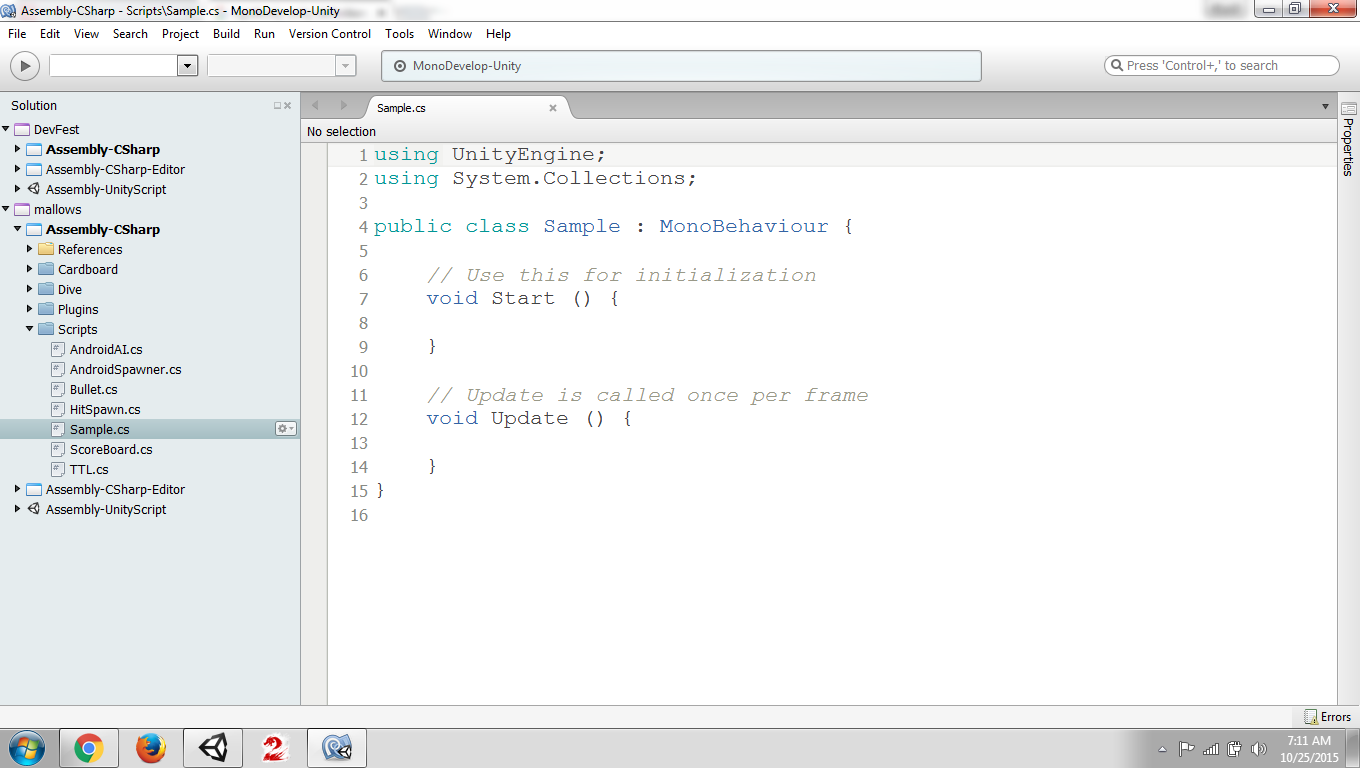The height and width of the screenshot is (768, 1360).
Task: Open the Windows Start menu
Action: click(26, 748)
